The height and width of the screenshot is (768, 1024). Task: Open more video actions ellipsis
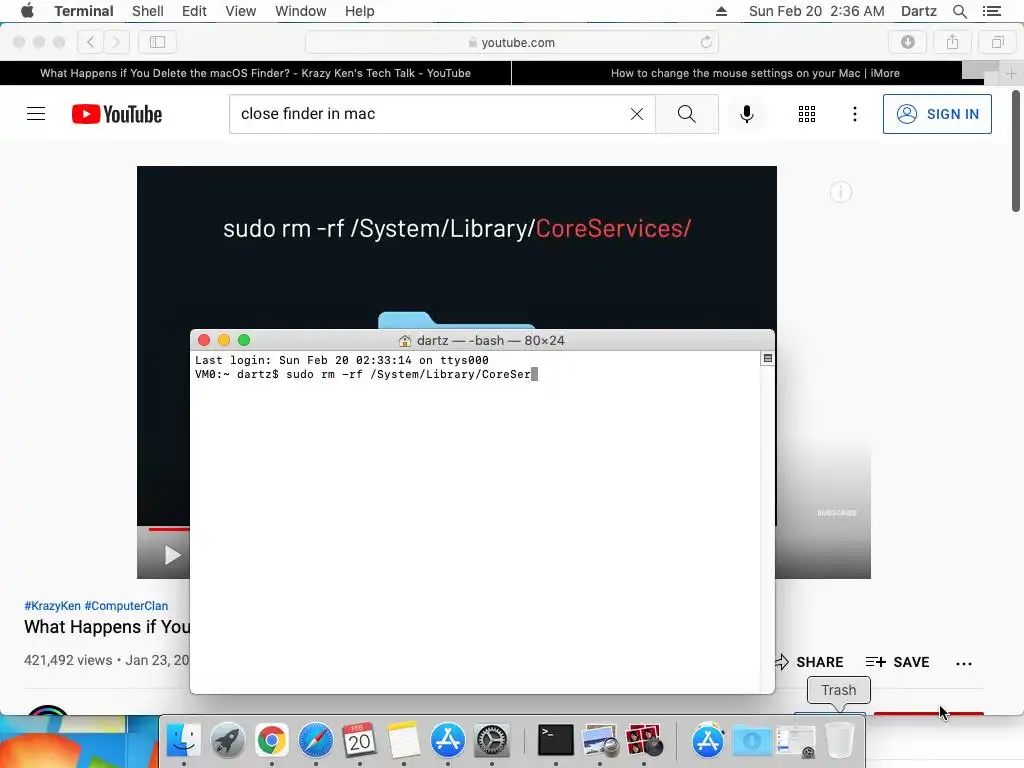[x=964, y=664]
